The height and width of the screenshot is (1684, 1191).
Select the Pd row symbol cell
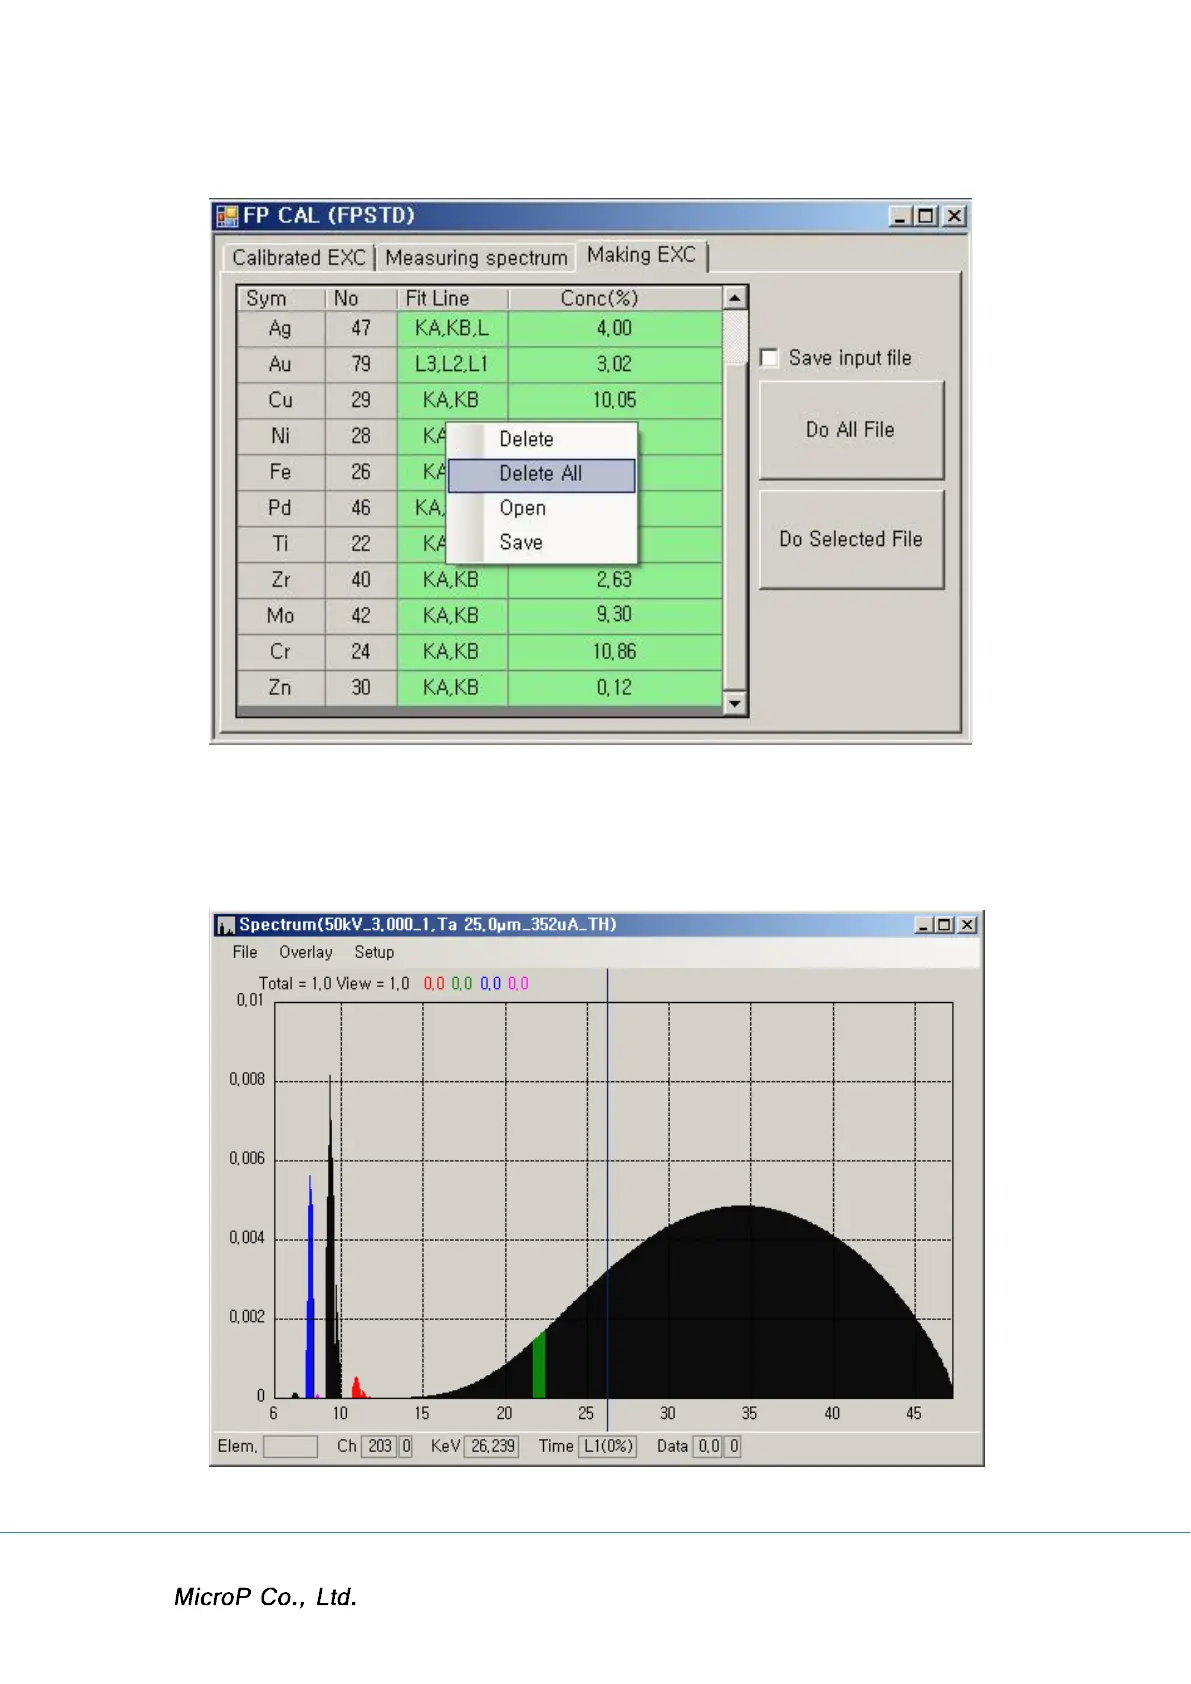[281, 508]
